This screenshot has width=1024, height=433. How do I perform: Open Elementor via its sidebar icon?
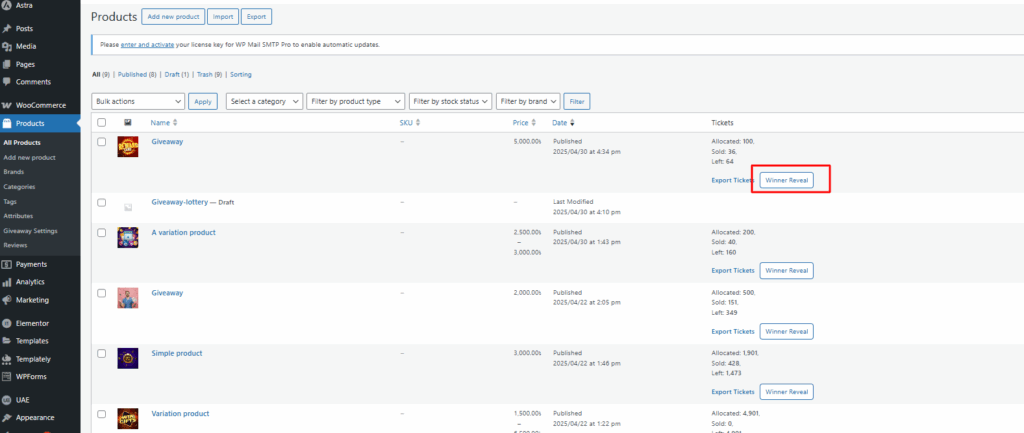[7, 323]
